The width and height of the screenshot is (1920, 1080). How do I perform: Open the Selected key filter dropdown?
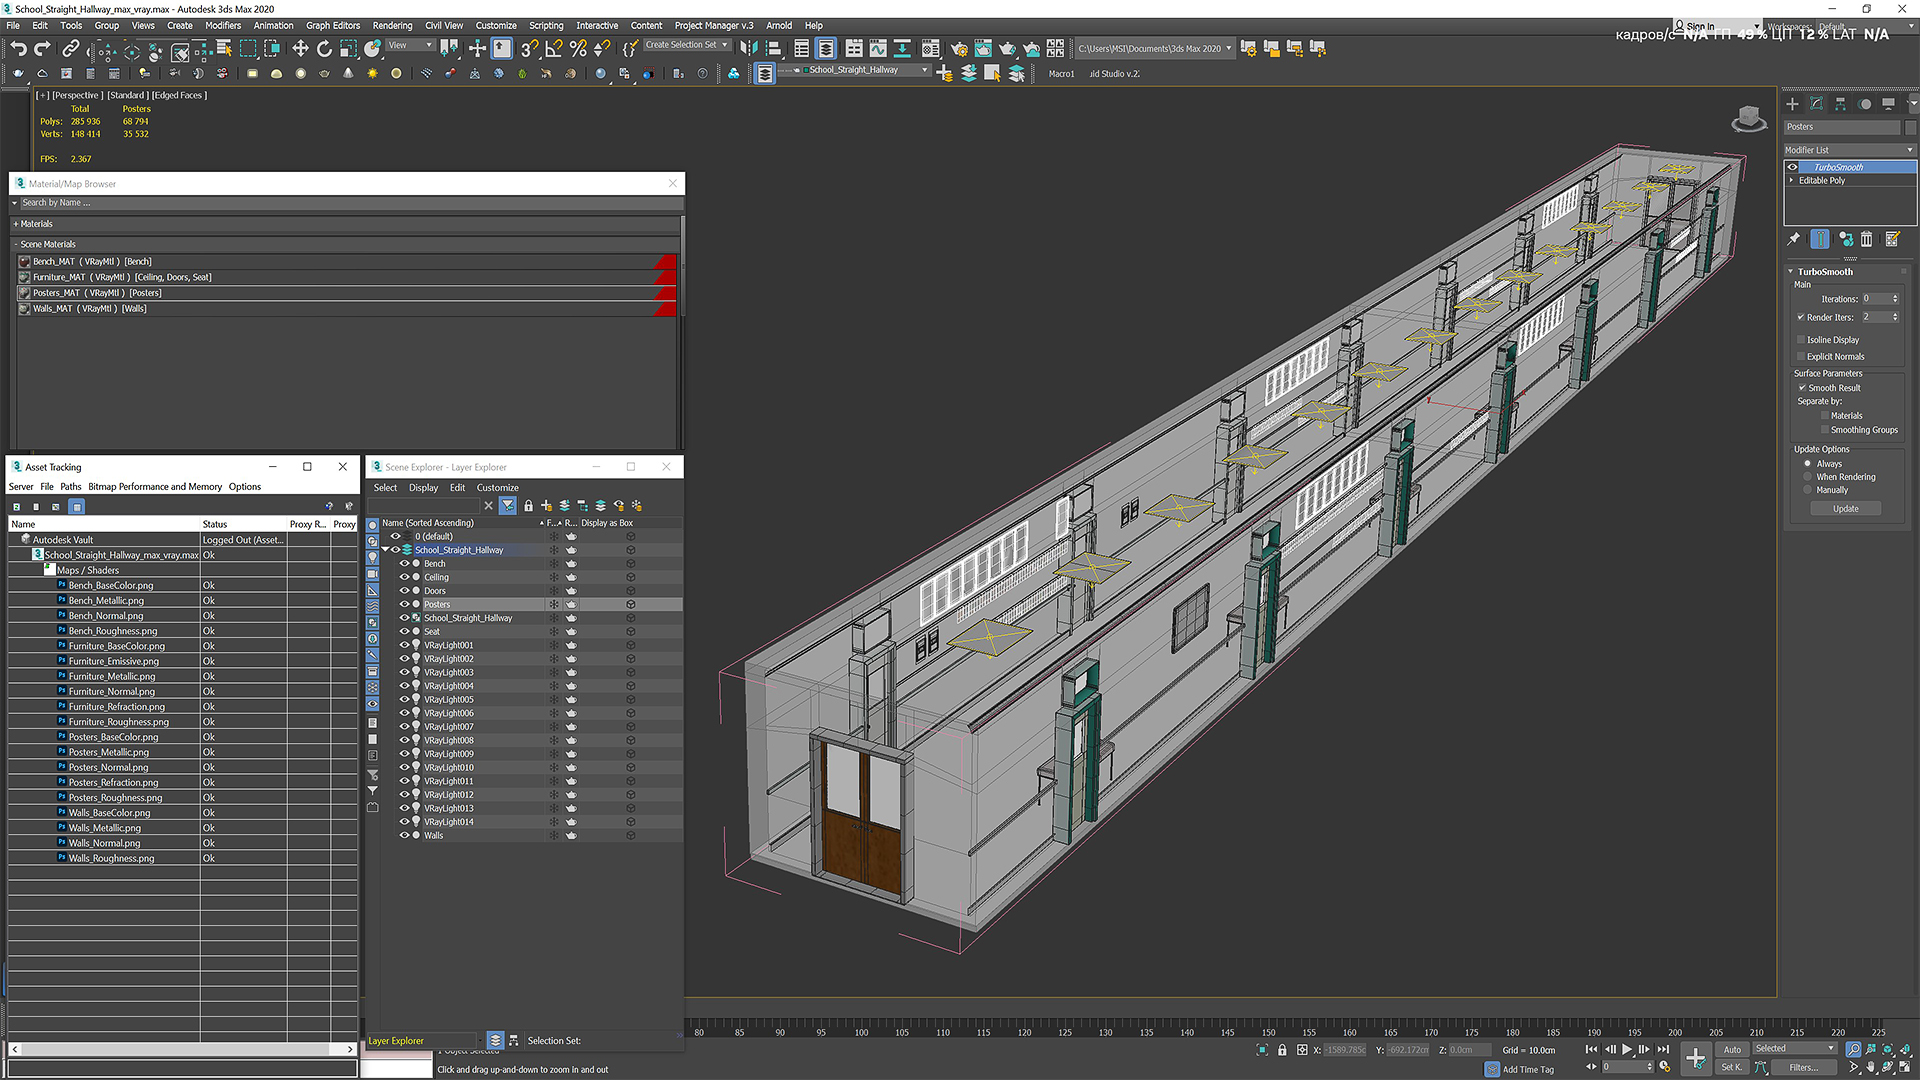(x=1795, y=1049)
